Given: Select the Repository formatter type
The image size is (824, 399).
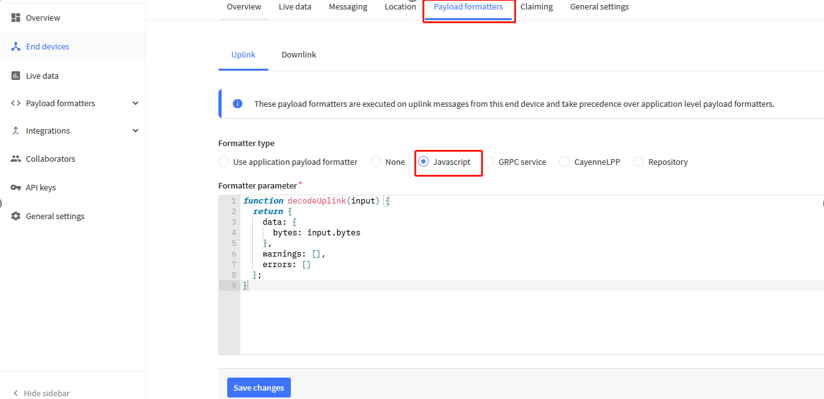Looking at the screenshot, I should click(x=638, y=162).
